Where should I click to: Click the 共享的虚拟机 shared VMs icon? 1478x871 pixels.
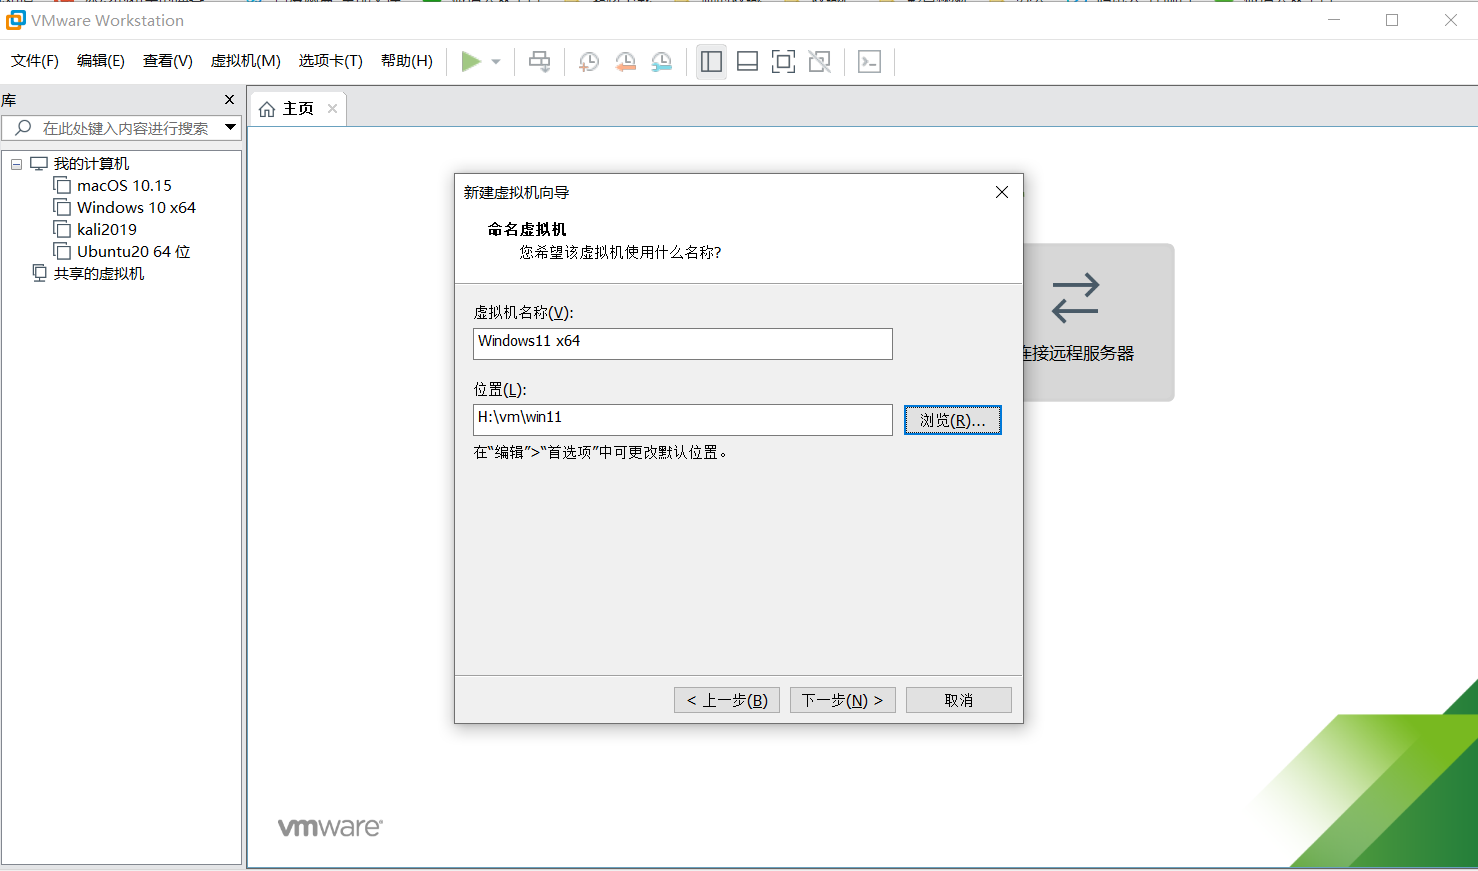(x=40, y=273)
